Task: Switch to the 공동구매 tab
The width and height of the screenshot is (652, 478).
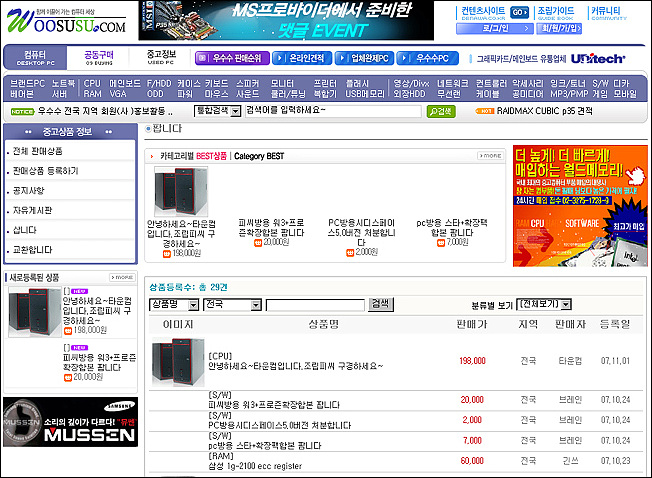Action: point(99,58)
